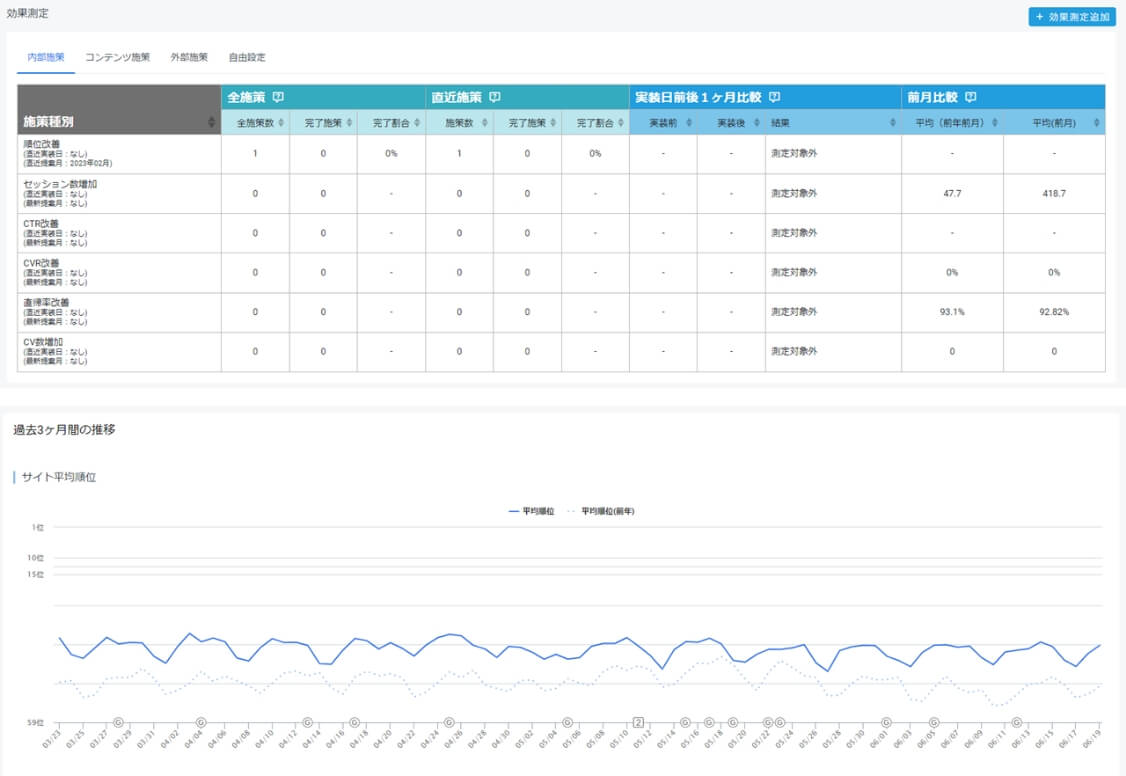The height and width of the screenshot is (776, 1126).
Task: Click help icon beside 直近施策 header
Action: pyautogui.click(x=494, y=97)
